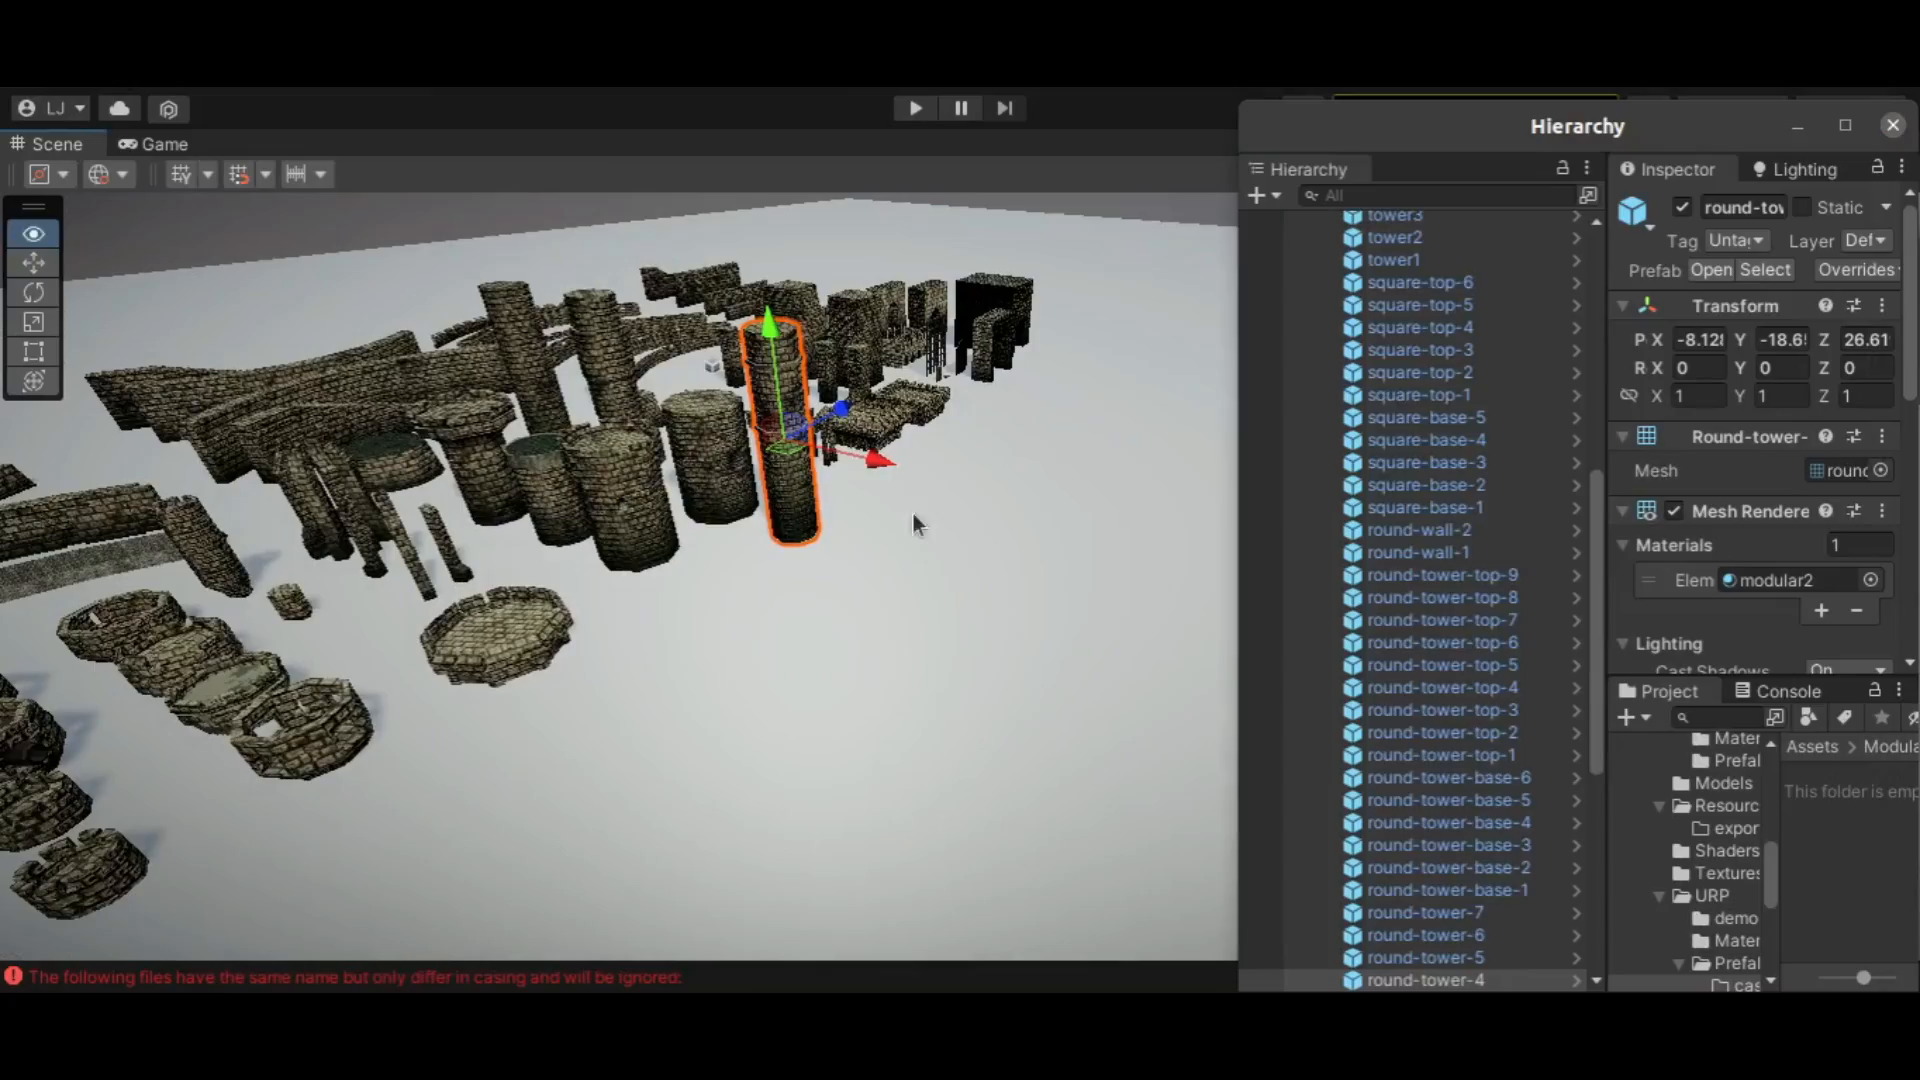Select the Rect tool

click(x=33, y=351)
